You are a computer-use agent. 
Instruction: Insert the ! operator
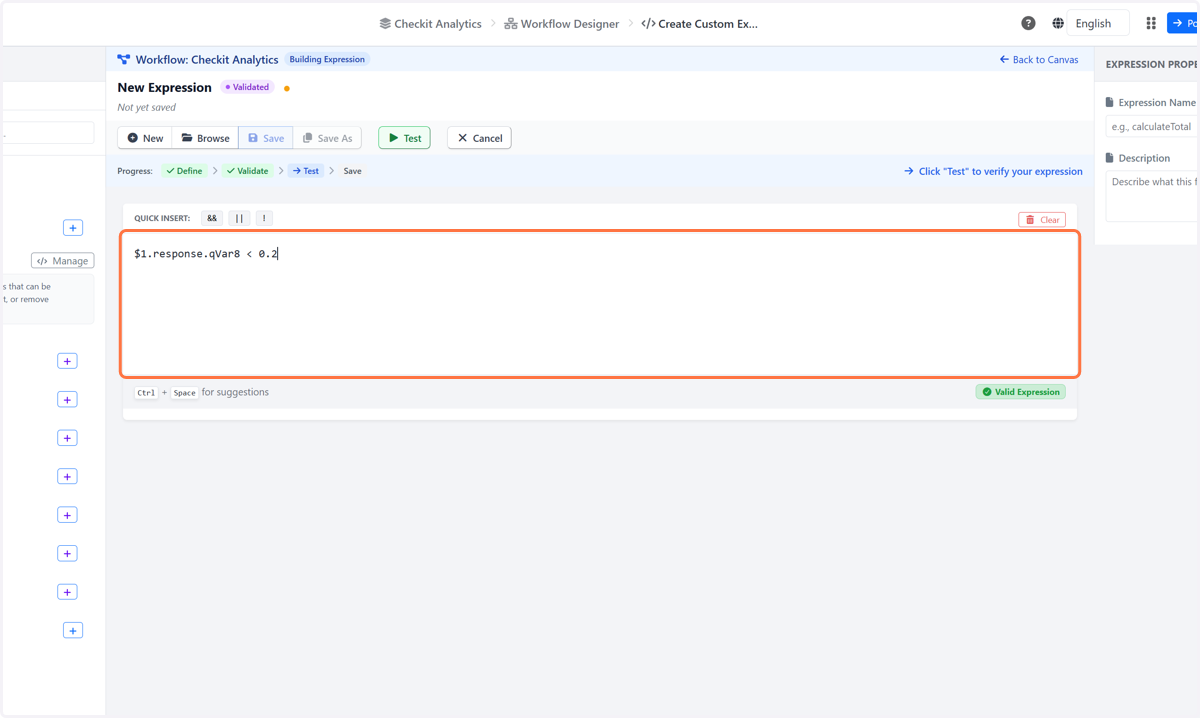pyautogui.click(x=264, y=218)
